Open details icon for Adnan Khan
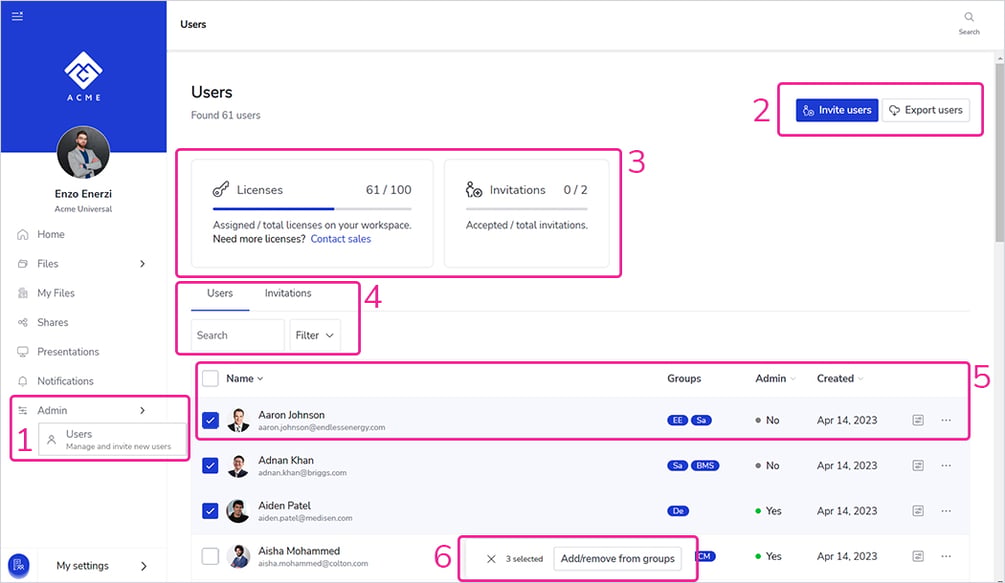This screenshot has height=583, width=1005. click(918, 466)
